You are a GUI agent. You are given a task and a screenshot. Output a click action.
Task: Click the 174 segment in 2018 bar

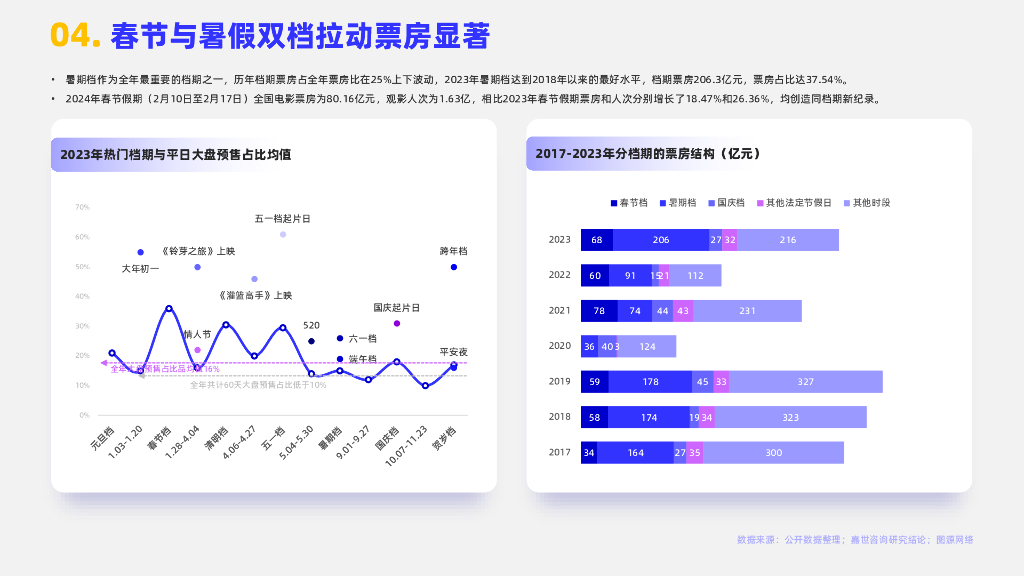[x=649, y=417]
